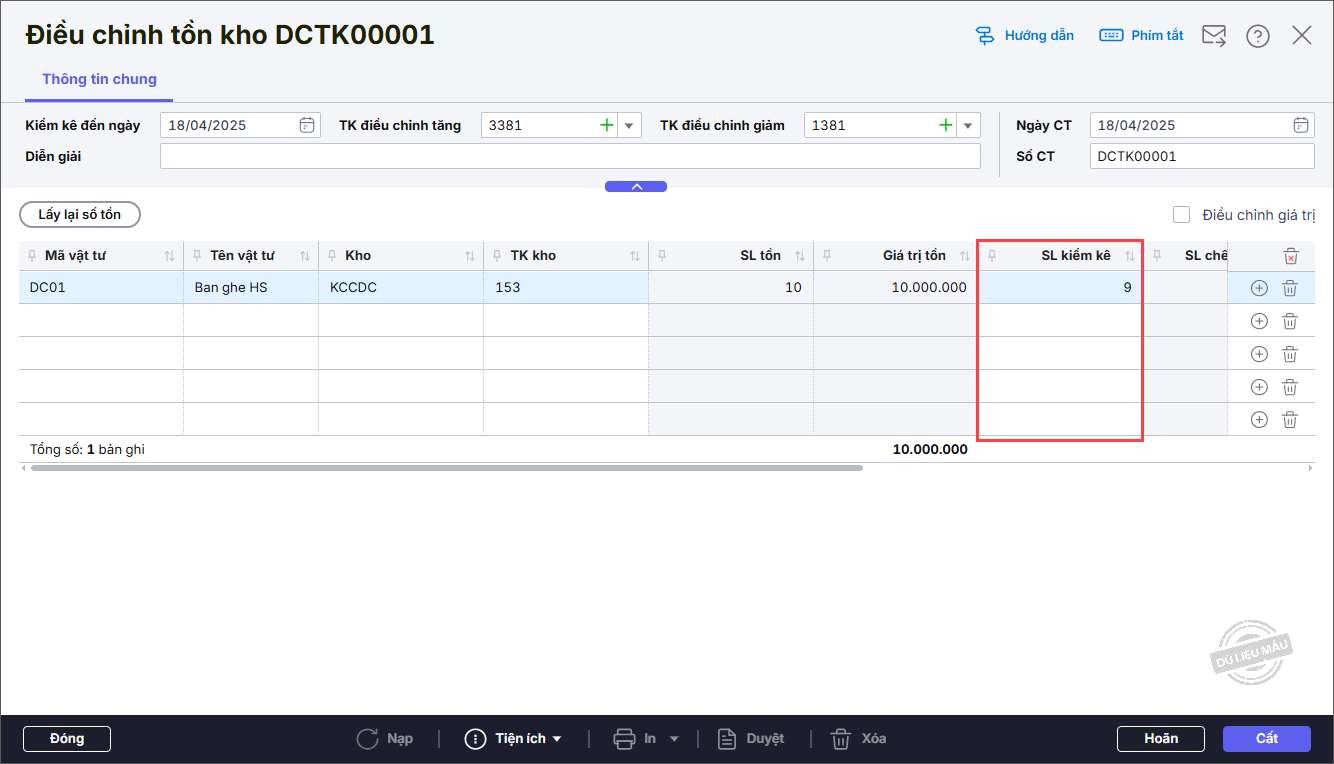Enable Điều chỉnh giá trị checkbox
The height and width of the screenshot is (764, 1334).
click(1182, 215)
